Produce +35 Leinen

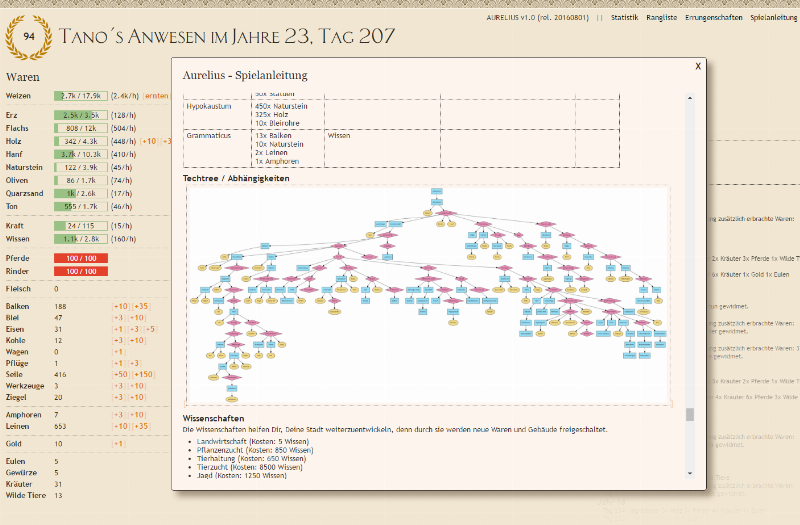pyautogui.click(x=141, y=427)
